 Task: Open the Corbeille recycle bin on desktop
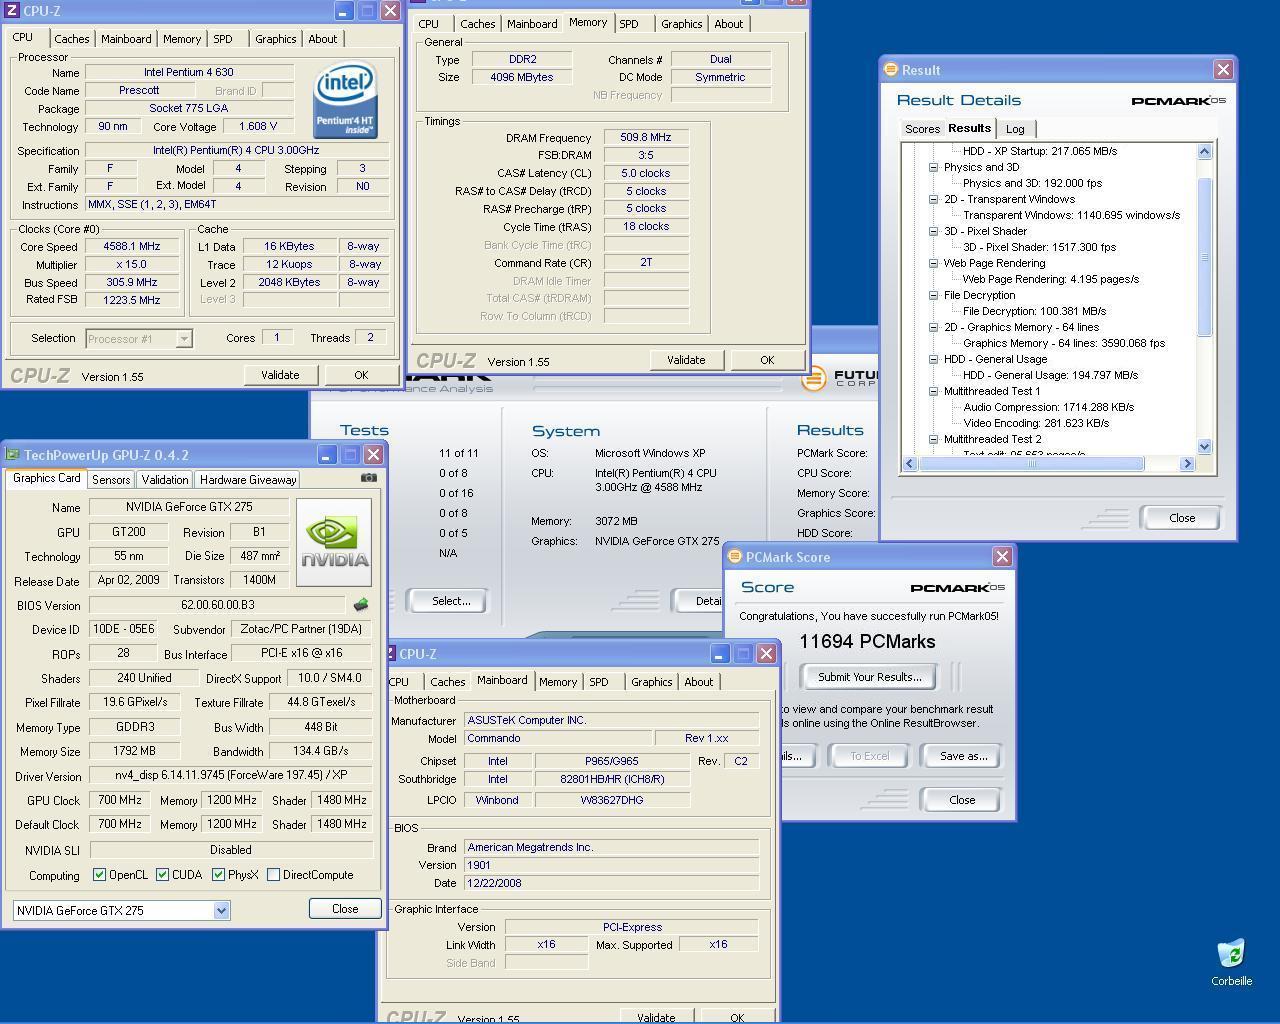coord(1231,962)
